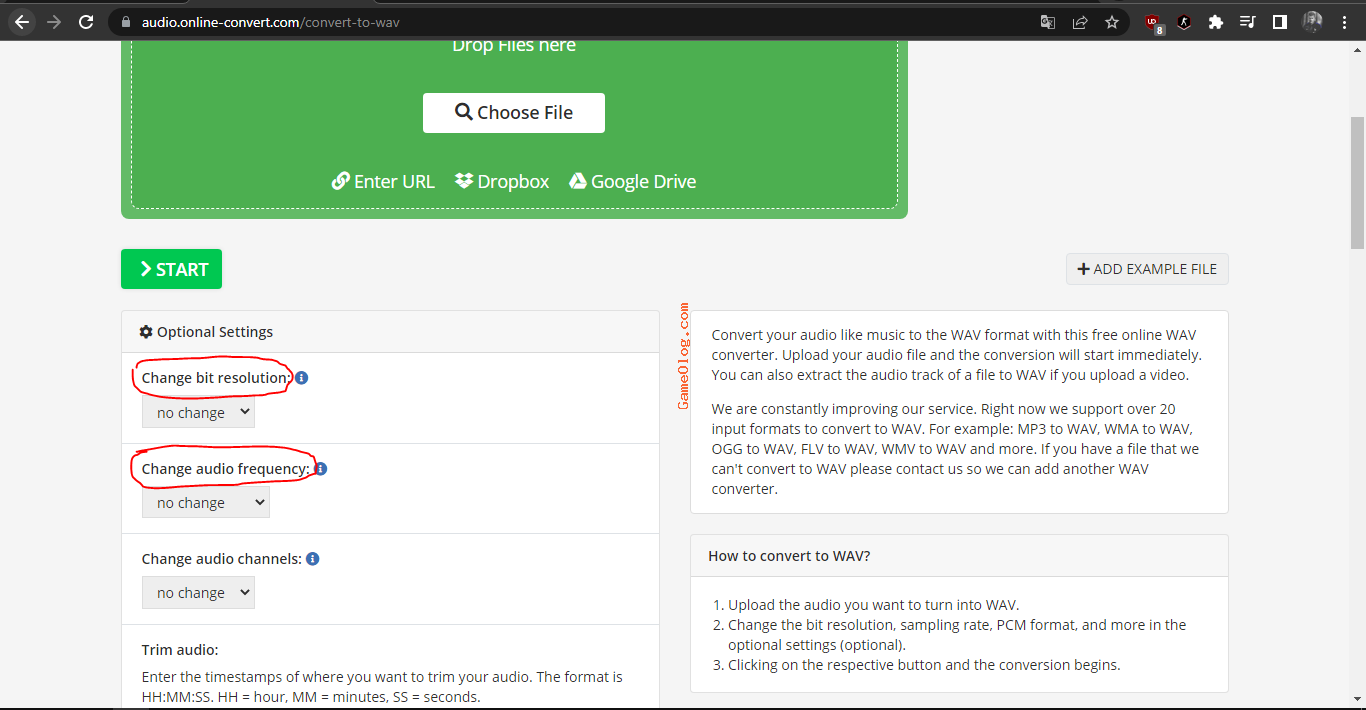
Task: Open the bit resolution dropdown
Action: [198, 413]
